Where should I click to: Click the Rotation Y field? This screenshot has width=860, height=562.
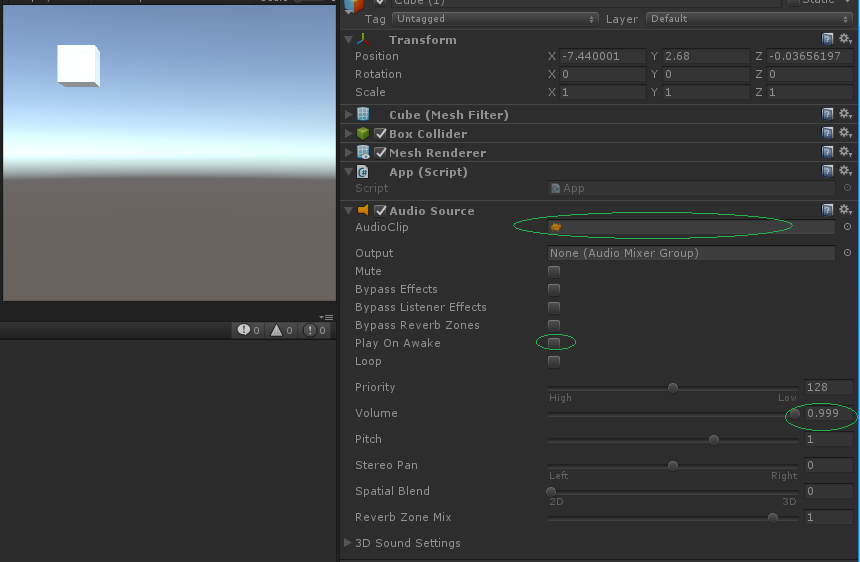click(x=706, y=74)
